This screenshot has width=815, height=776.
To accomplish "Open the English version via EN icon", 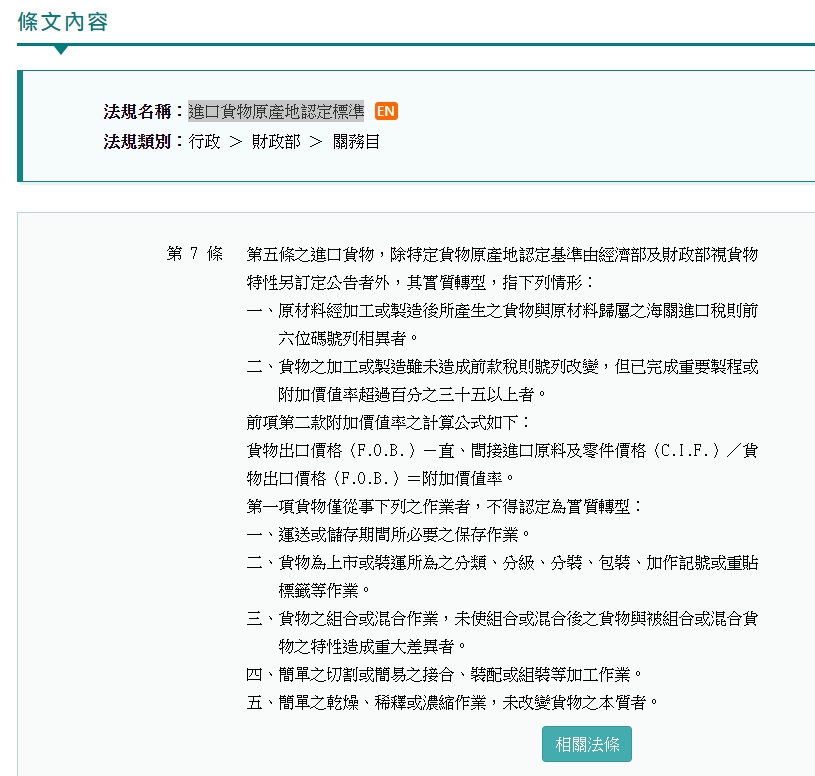I will [386, 111].
